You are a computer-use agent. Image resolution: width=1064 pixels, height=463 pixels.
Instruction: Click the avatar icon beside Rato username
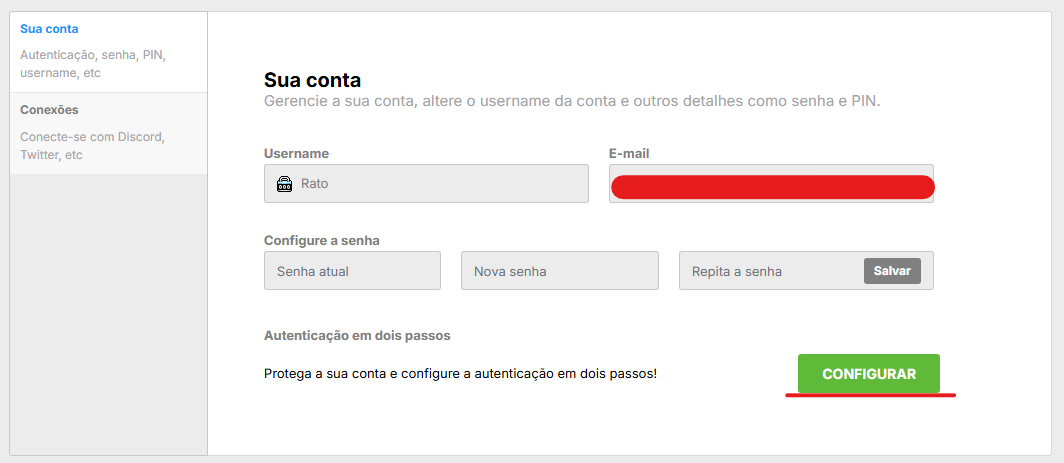[x=284, y=184]
